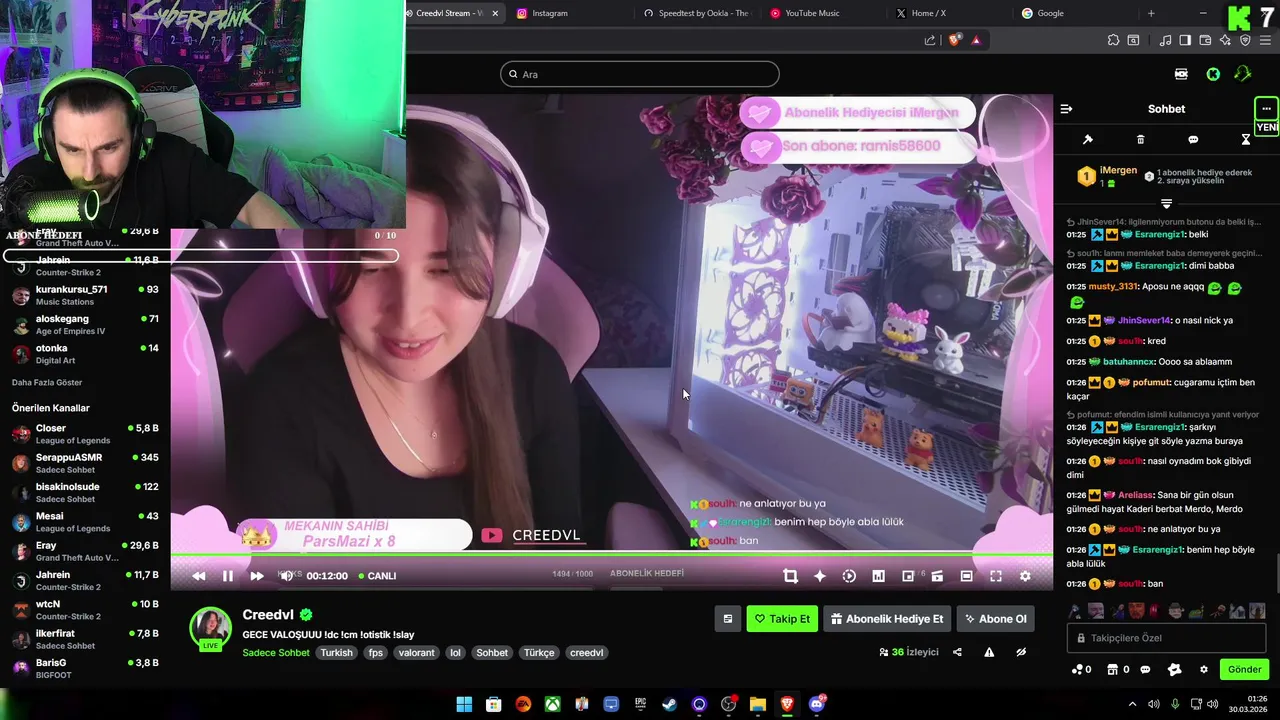The height and width of the screenshot is (720, 1280).
Task: Pause the stream
Action: (228, 576)
